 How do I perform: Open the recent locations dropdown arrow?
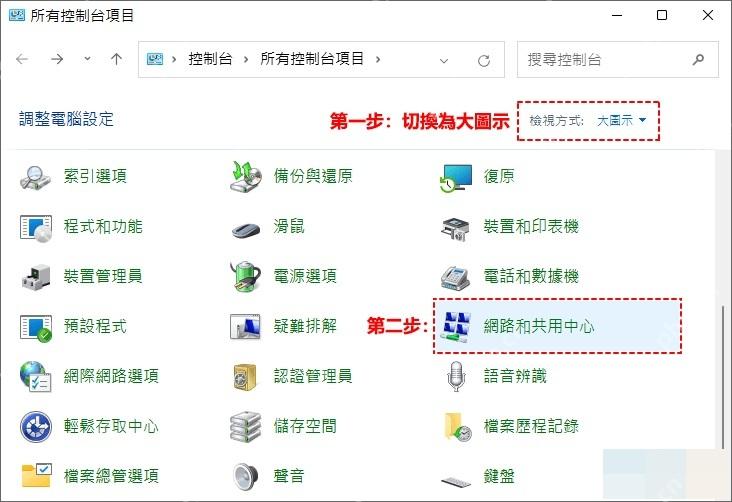(87, 59)
